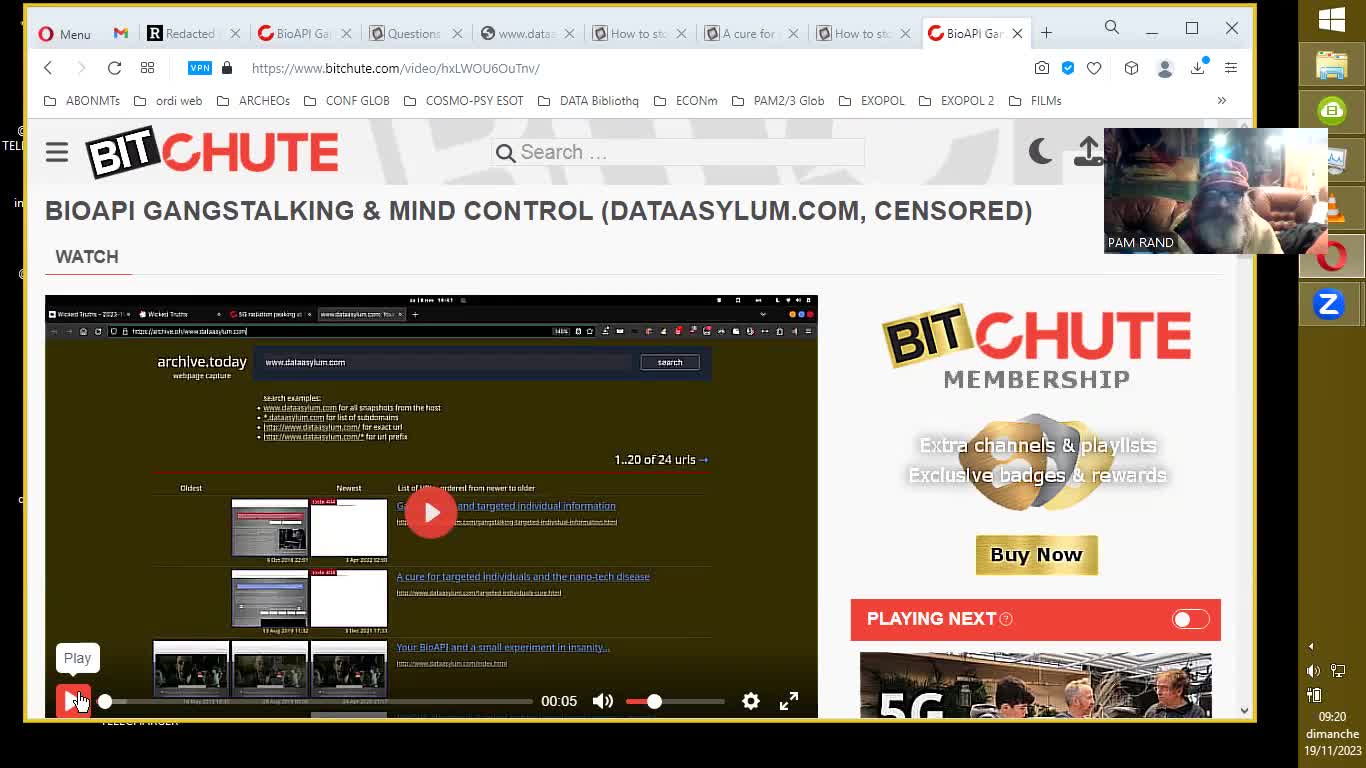This screenshot has width=1366, height=768.
Task: Go forward with the browser arrow
Action: [x=81, y=68]
